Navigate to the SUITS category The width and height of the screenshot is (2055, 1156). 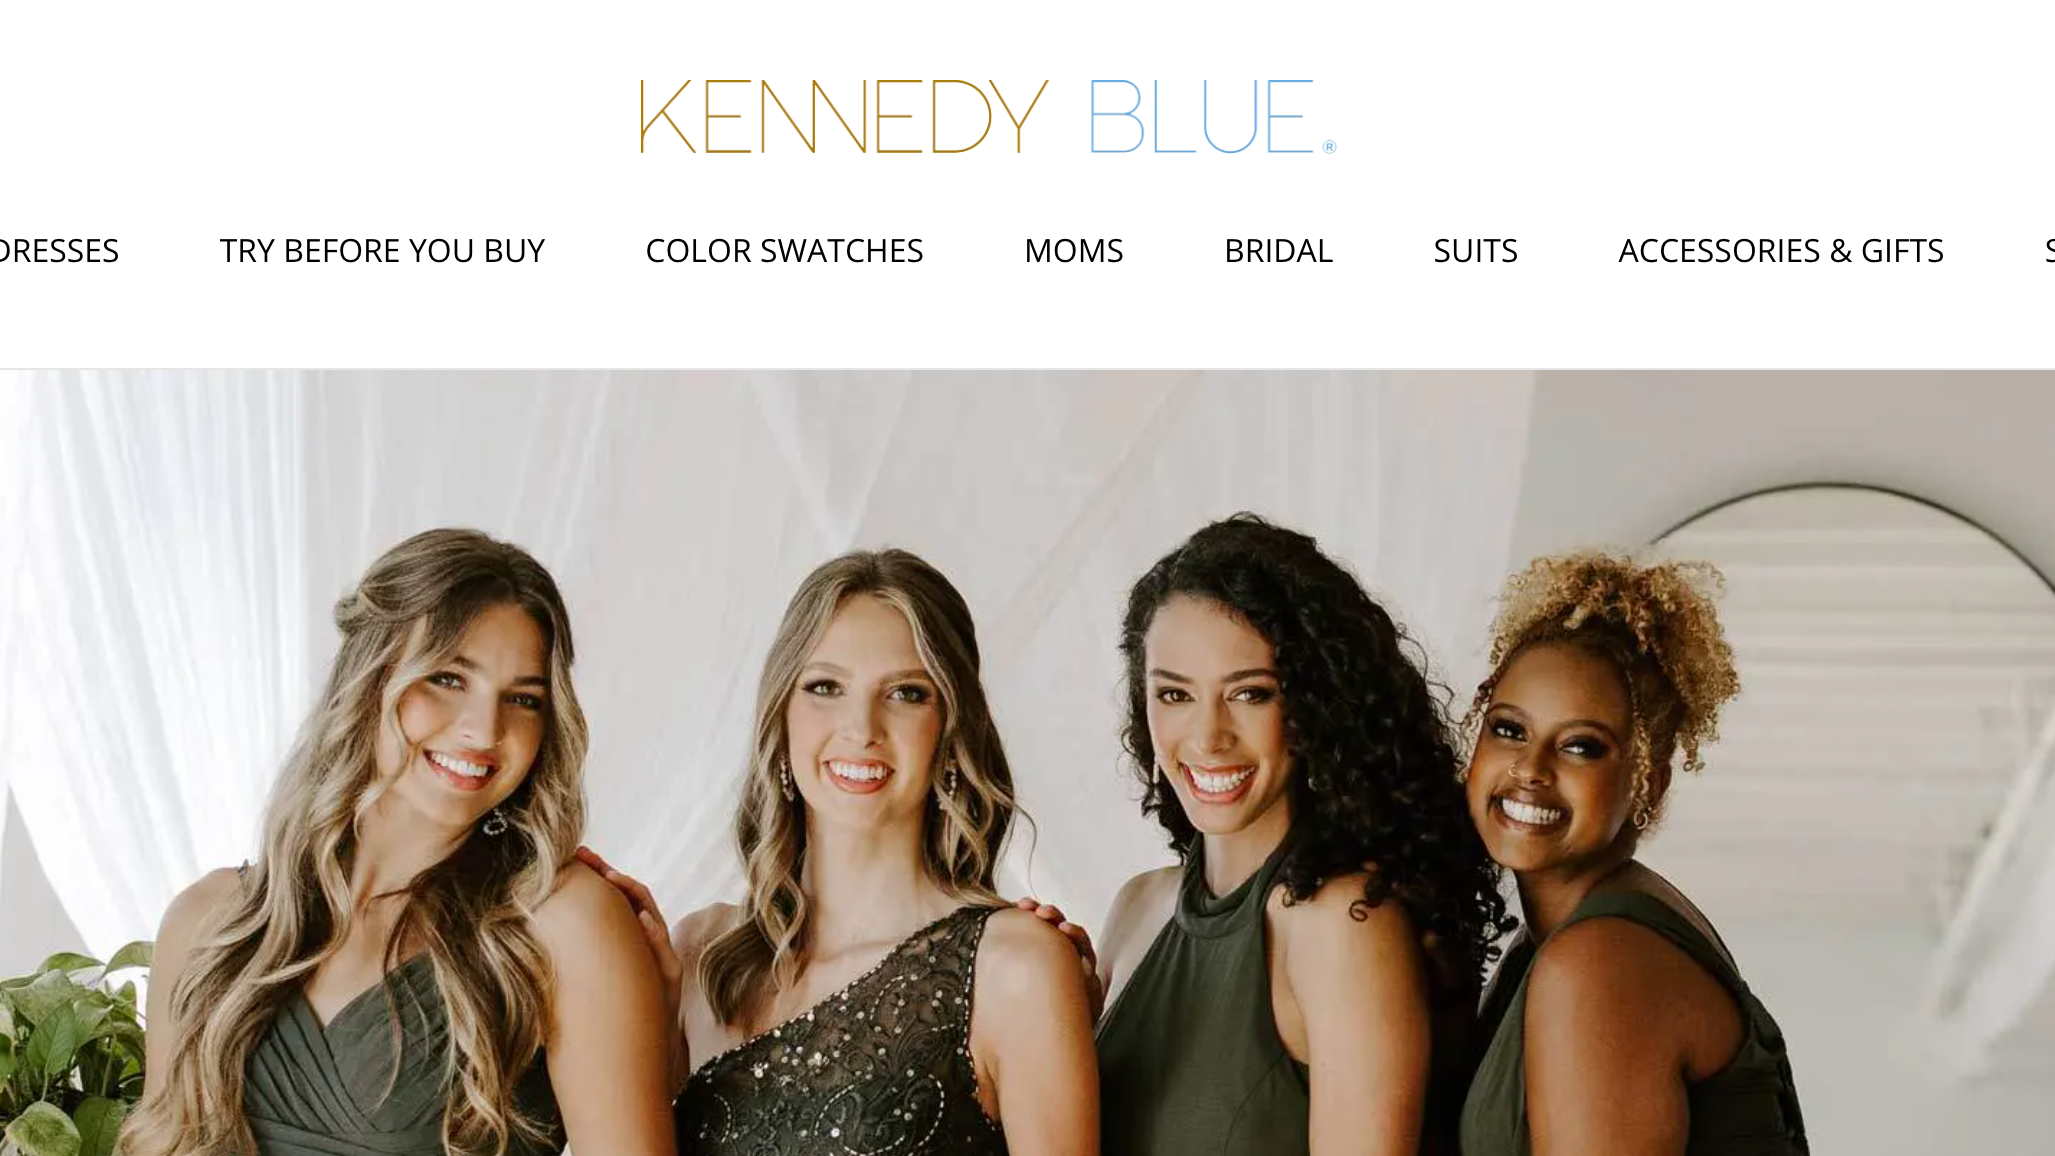[x=1475, y=251]
